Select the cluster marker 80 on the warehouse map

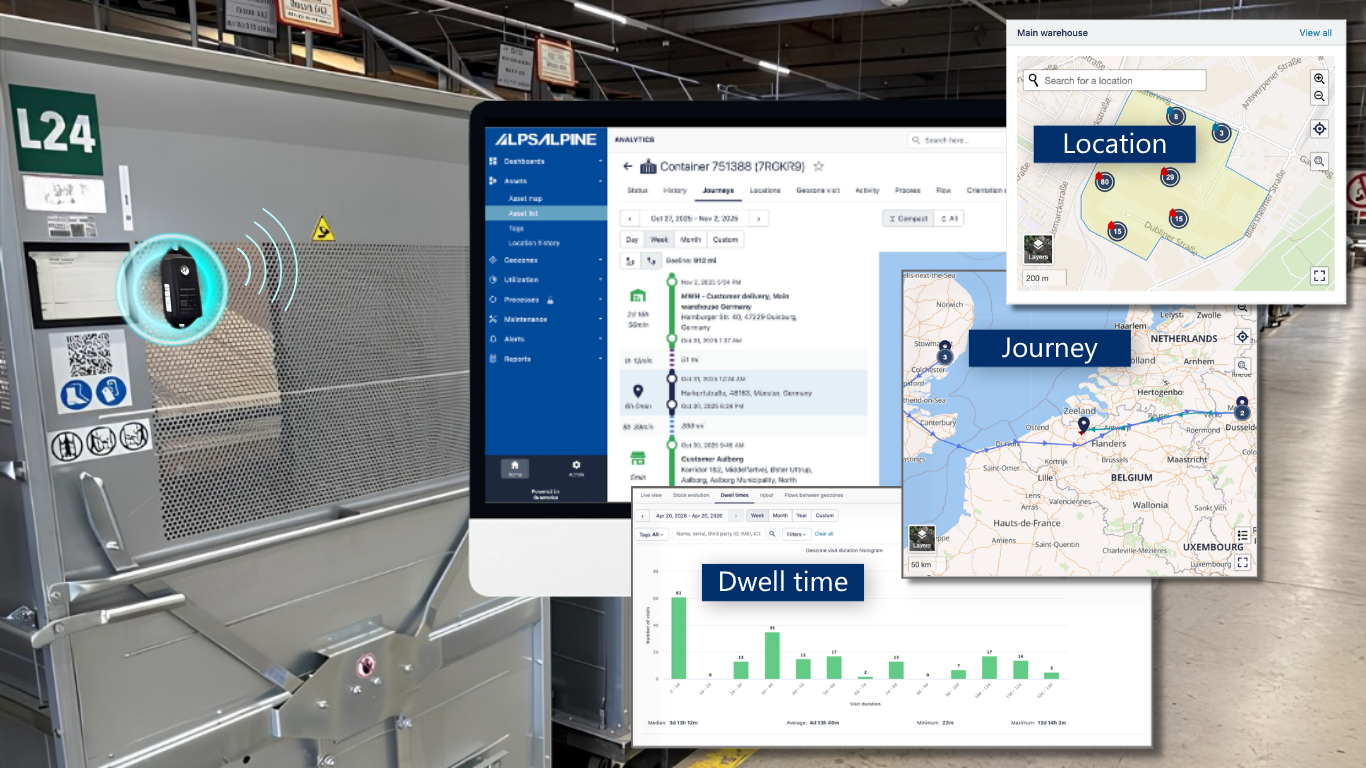(x=1104, y=182)
